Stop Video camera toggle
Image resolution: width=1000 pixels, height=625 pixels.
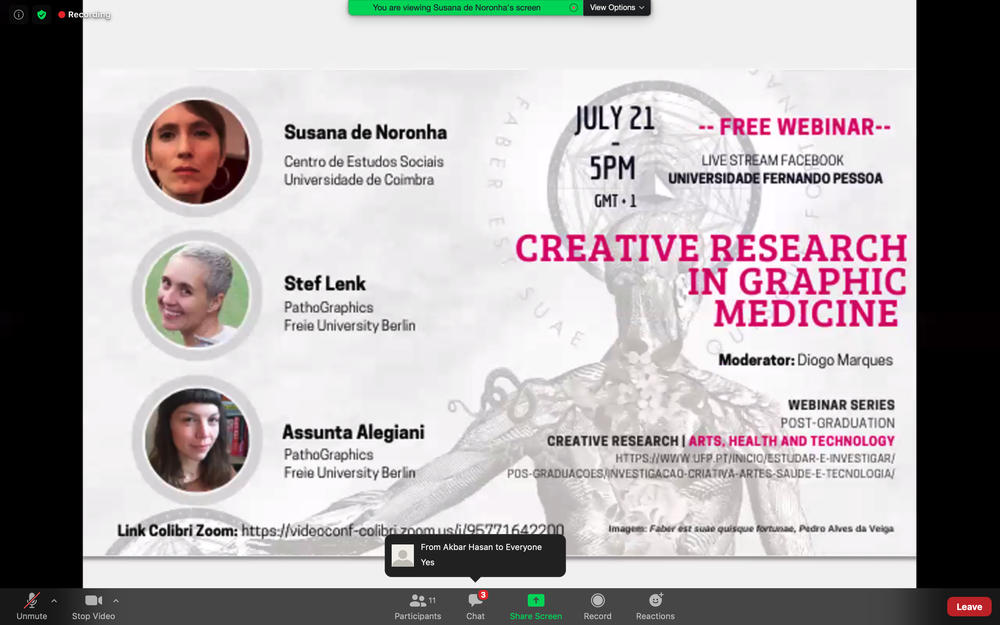pos(93,605)
